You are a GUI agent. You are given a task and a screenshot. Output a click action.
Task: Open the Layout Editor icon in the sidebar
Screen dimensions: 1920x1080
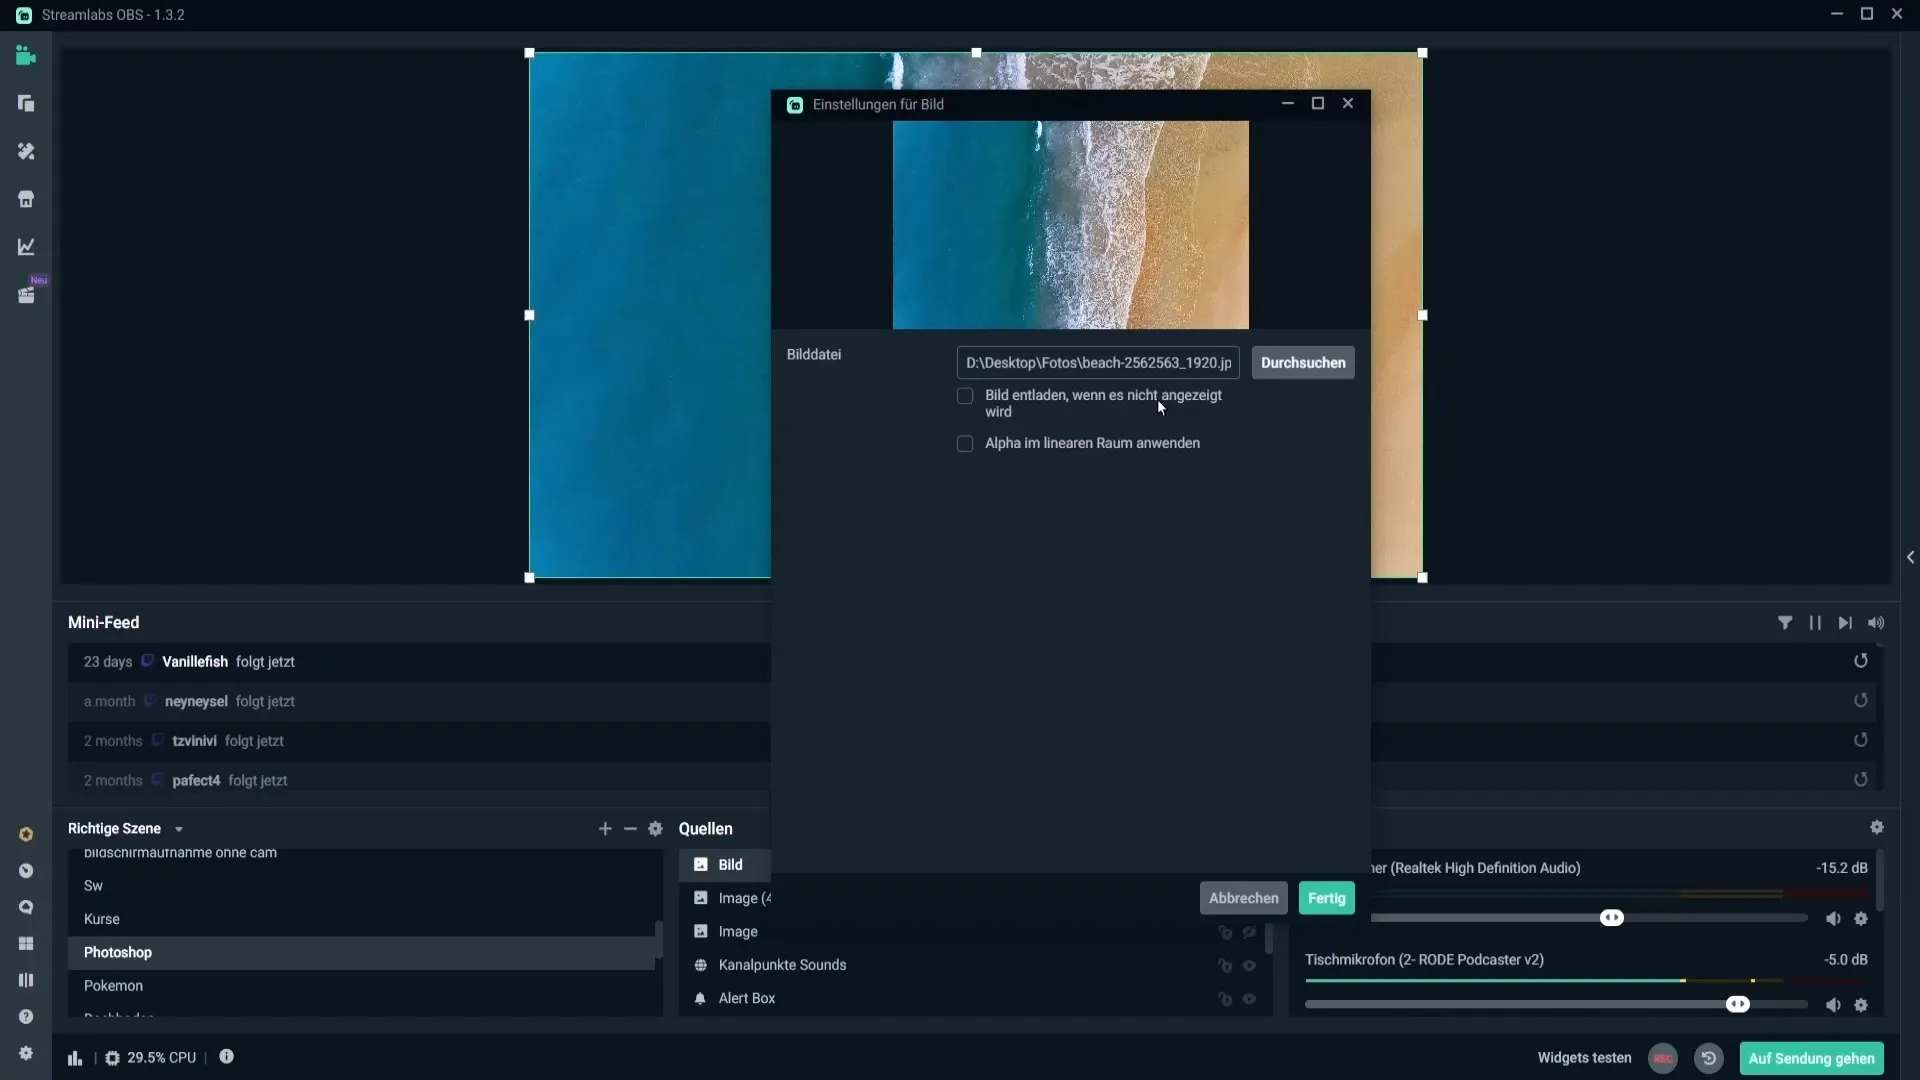26,104
